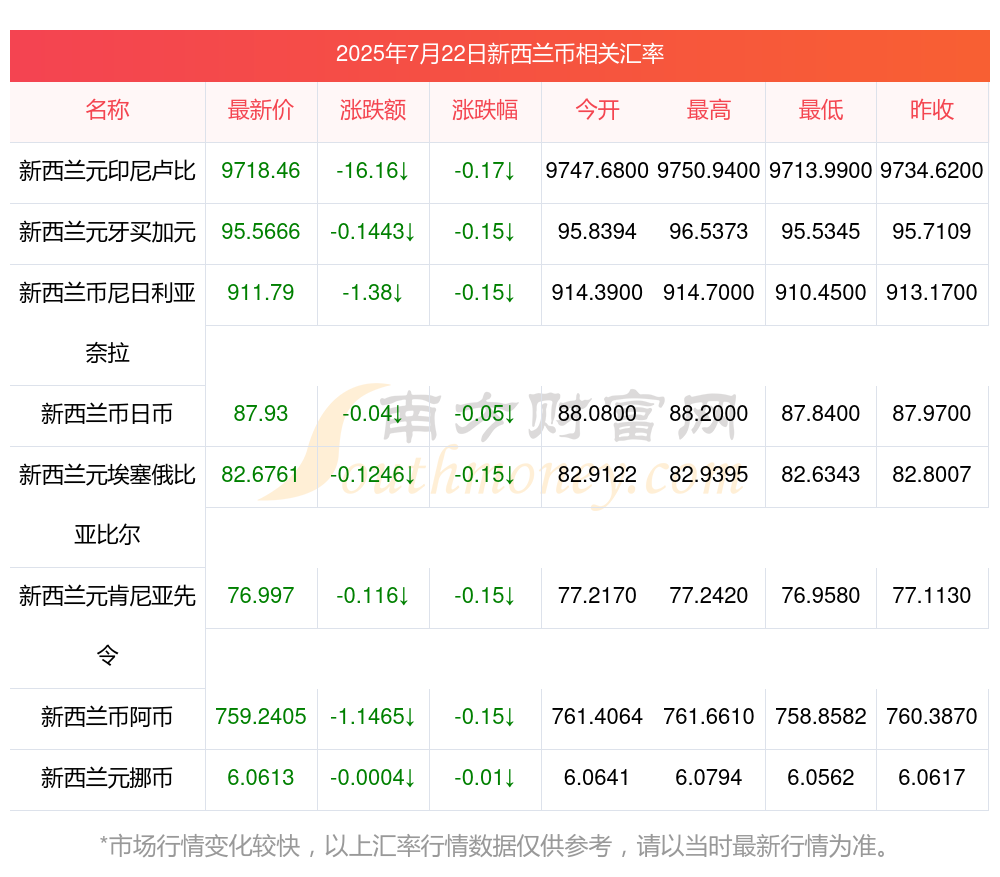Select the row name 新西兰元印尼卢比
Image resolution: width=1000 pixels, height=877 pixels.
tap(107, 171)
